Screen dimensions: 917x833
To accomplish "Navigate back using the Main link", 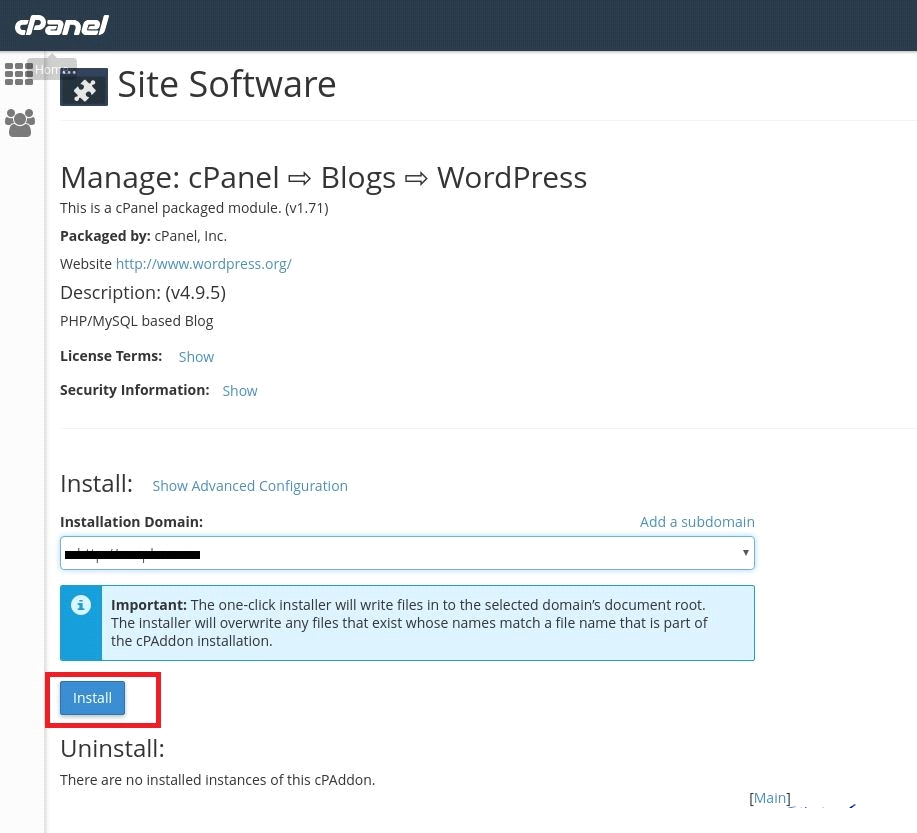I will click(770, 797).
